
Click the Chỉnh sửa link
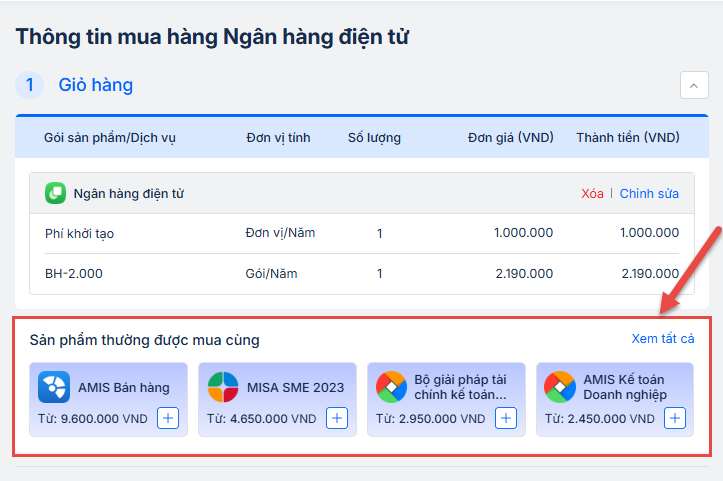click(x=649, y=193)
